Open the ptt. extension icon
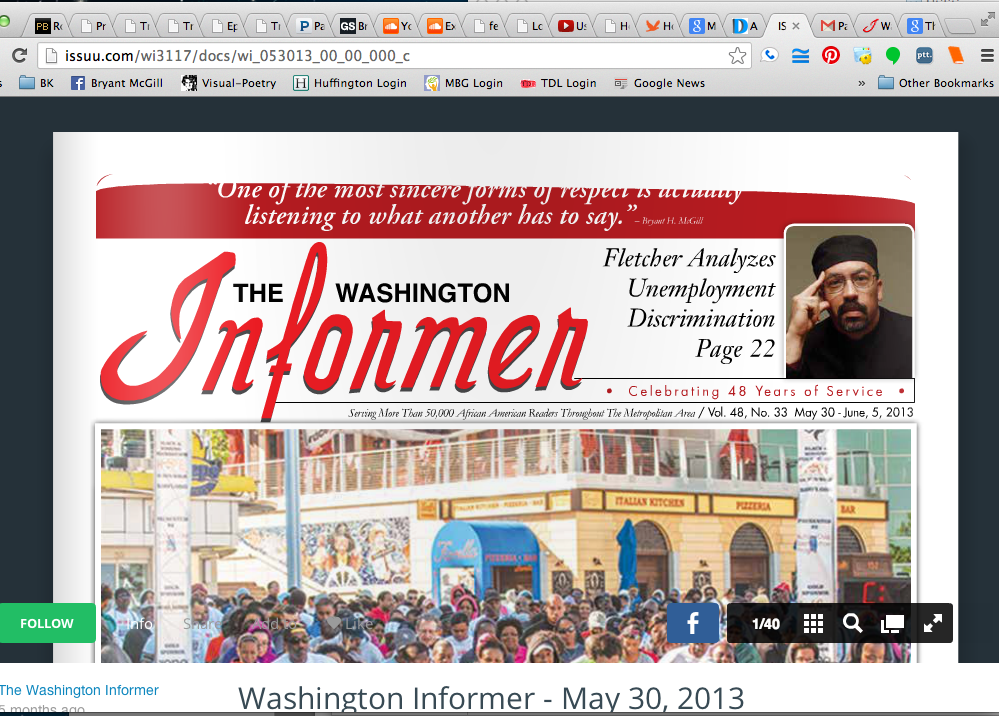The image size is (999, 716). click(924, 55)
